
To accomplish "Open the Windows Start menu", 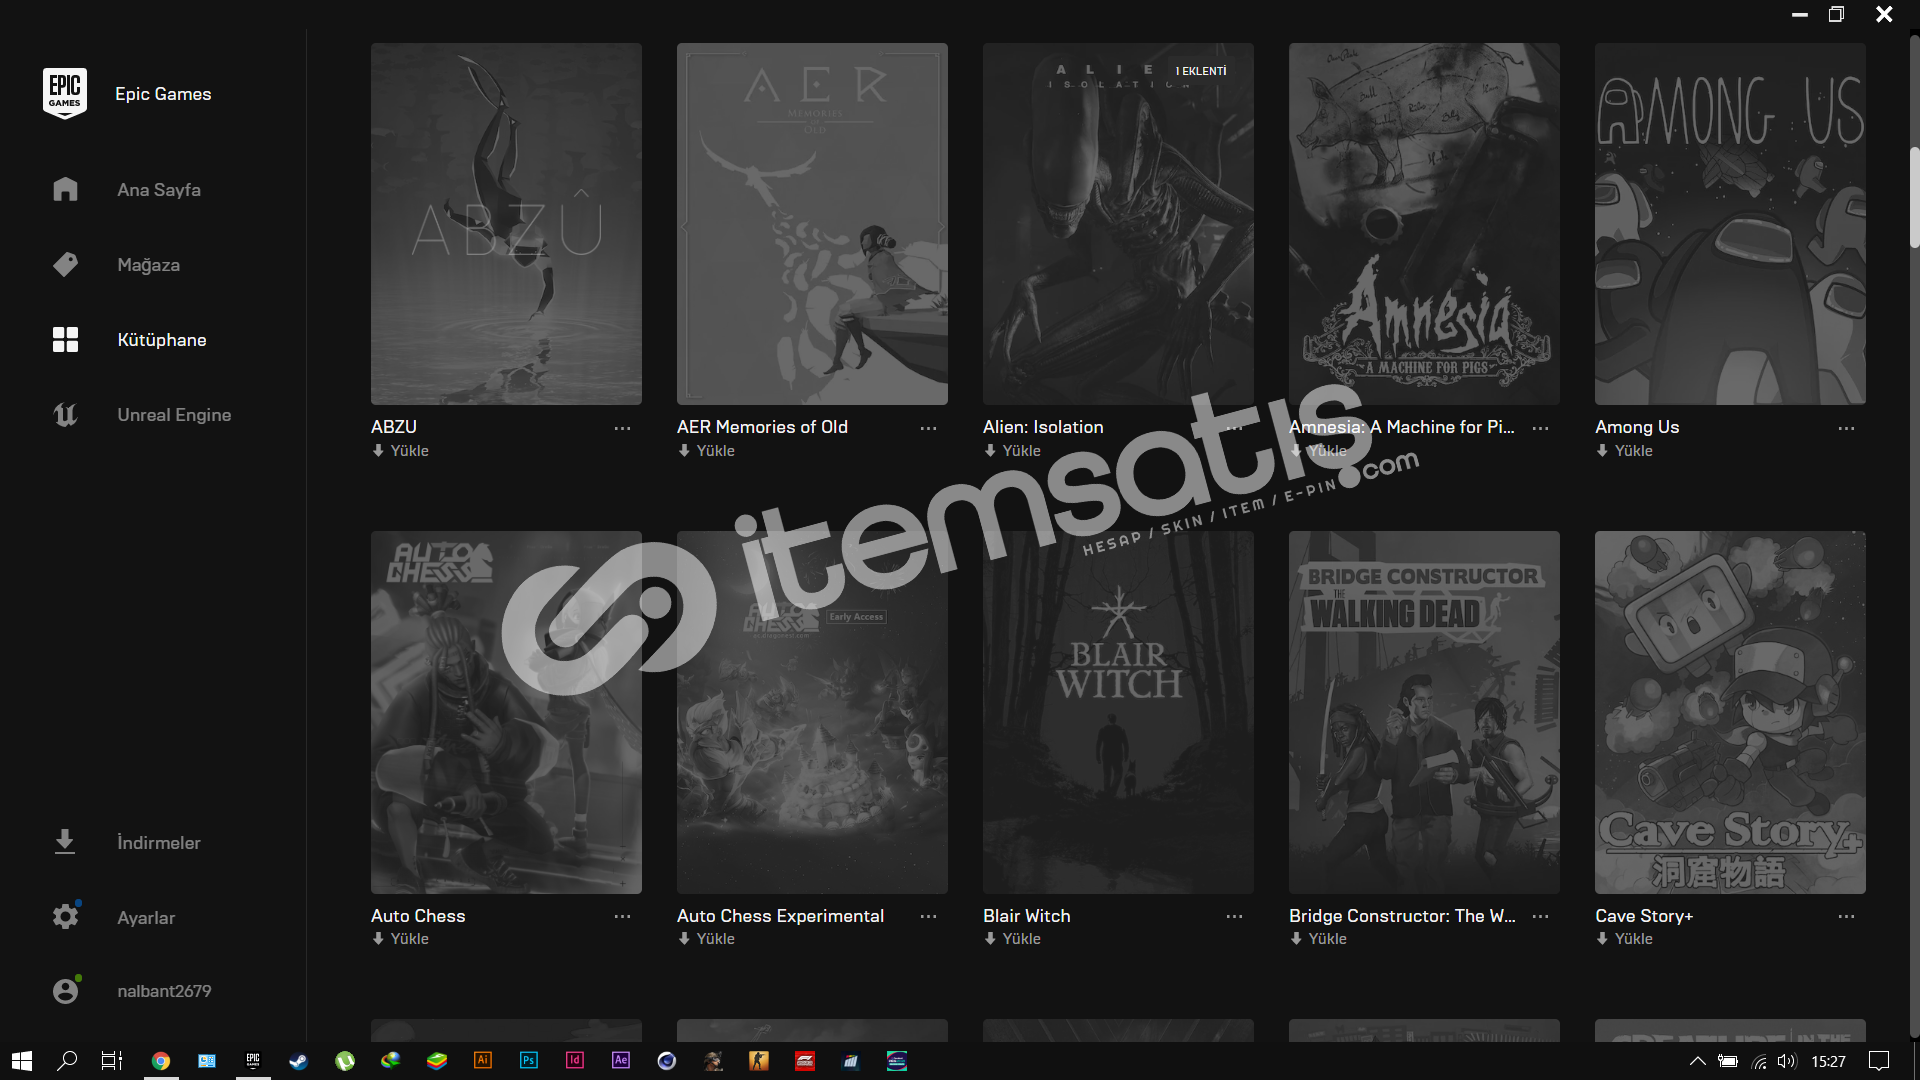I will click(x=22, y=1061).
